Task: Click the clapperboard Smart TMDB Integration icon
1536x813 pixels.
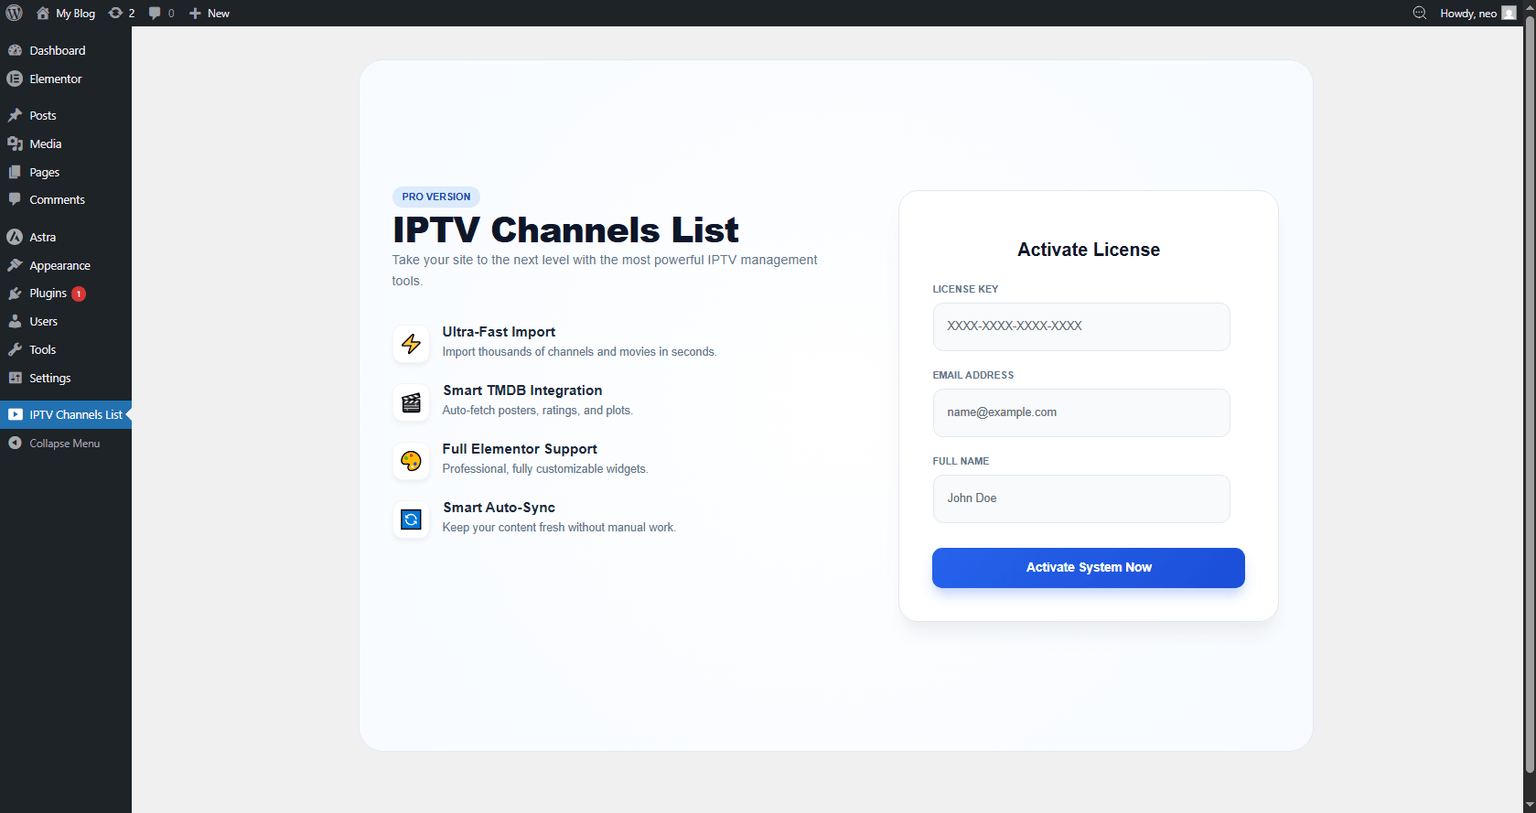Action: [x=411, y=402]
